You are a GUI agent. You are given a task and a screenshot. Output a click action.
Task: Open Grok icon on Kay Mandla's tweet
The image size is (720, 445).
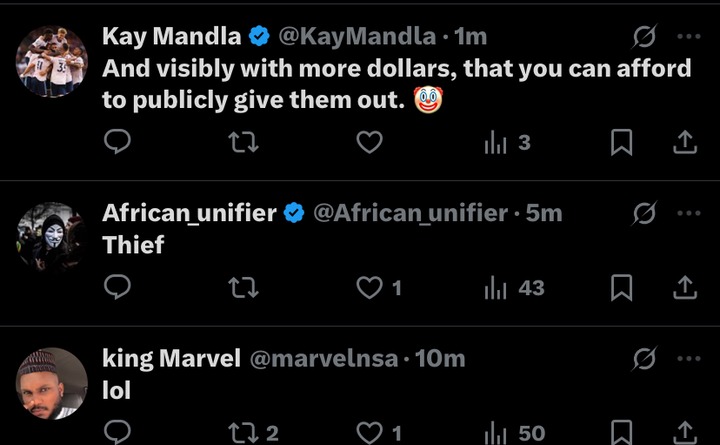644,36
